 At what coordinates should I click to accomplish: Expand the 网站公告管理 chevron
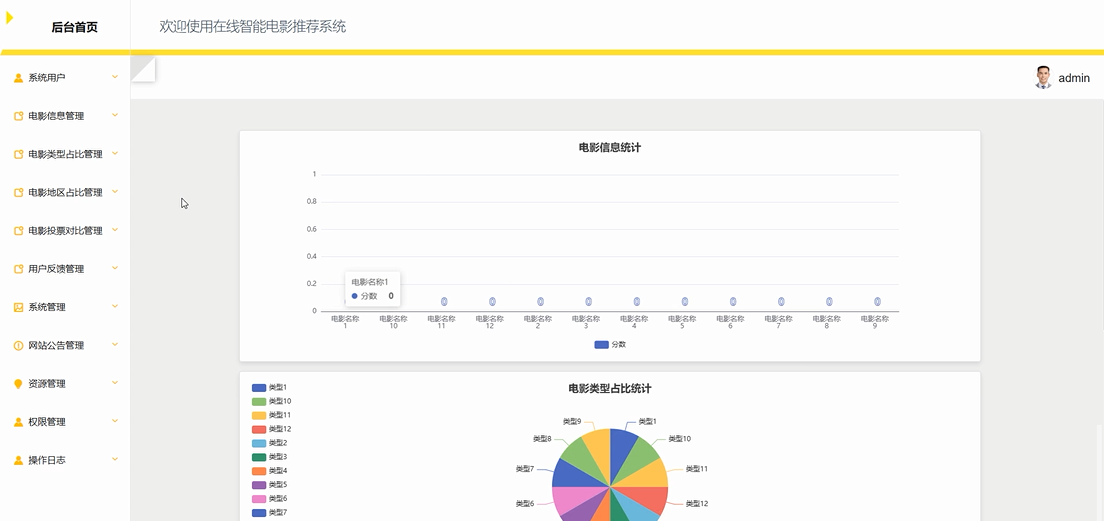(x=115, y=344)
